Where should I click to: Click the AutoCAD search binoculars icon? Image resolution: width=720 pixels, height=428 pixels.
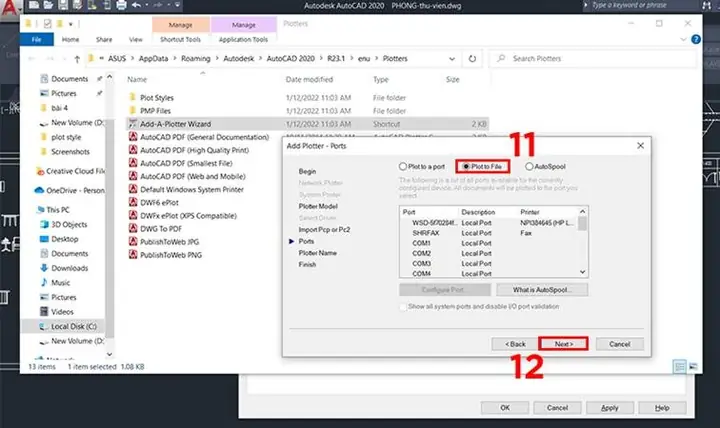point(707,6)
